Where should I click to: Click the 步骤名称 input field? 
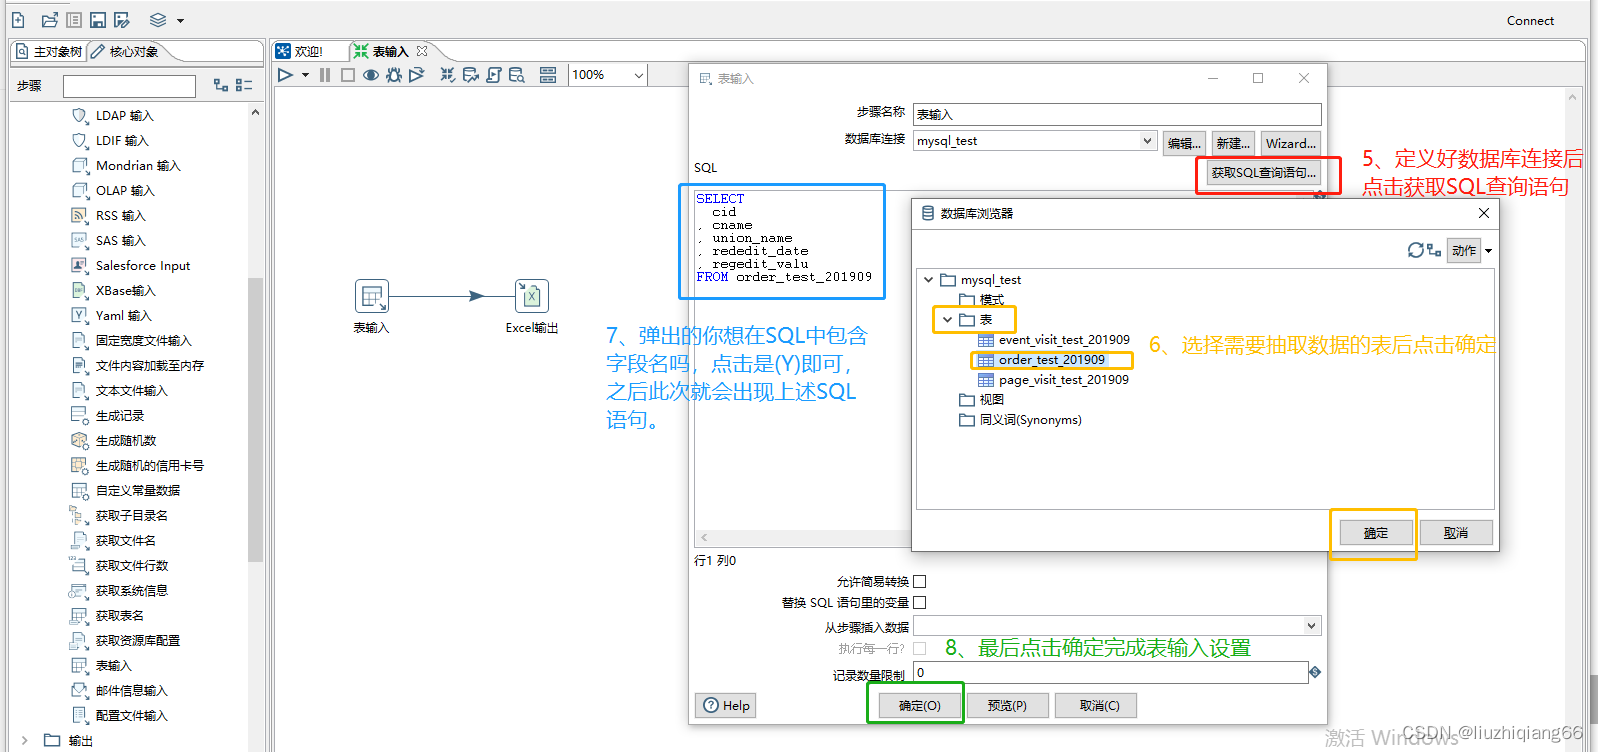pos(1117,114)
